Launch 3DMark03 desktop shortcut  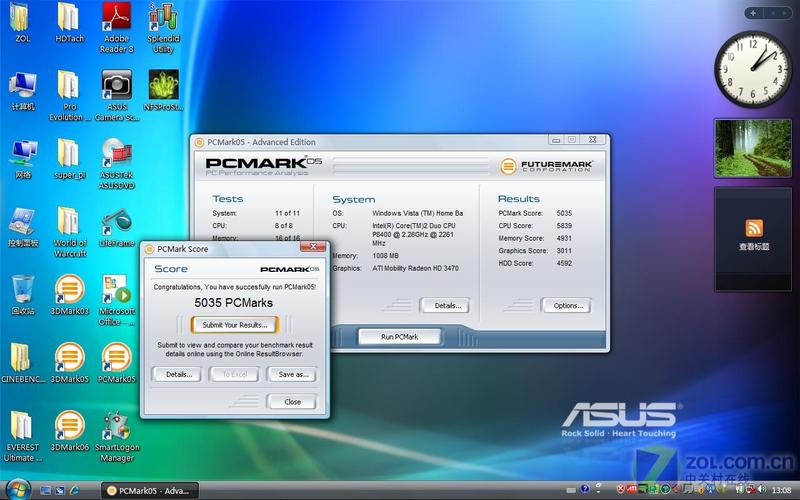pyautogui.click(x=69, y=295)
